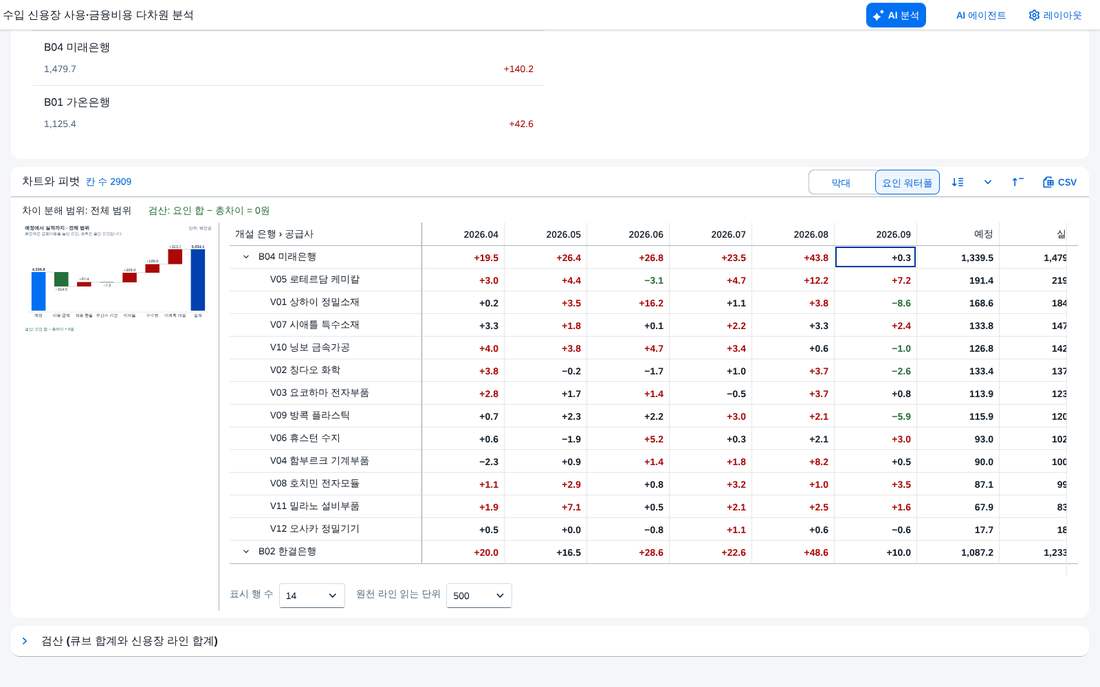Click the light blue starting waterfall bar
This screenshot has width=1100, height=687.
[39, 291]
